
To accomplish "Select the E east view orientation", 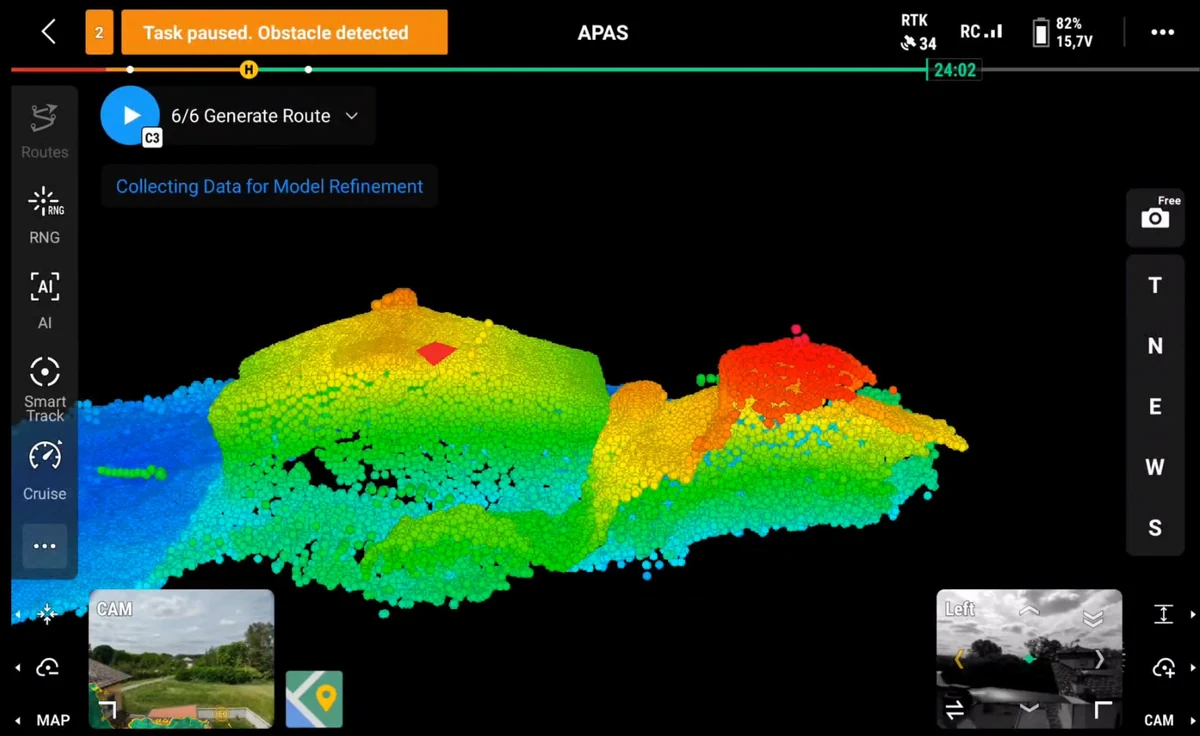I will point(1155,407).
